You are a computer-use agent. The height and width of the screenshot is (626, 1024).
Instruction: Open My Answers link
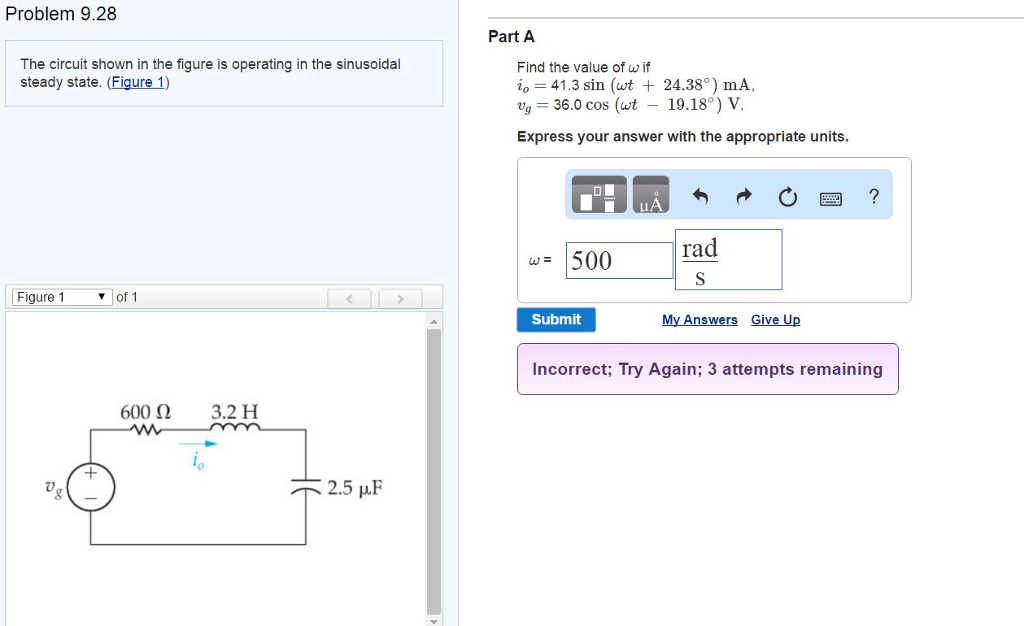(699, 320)
